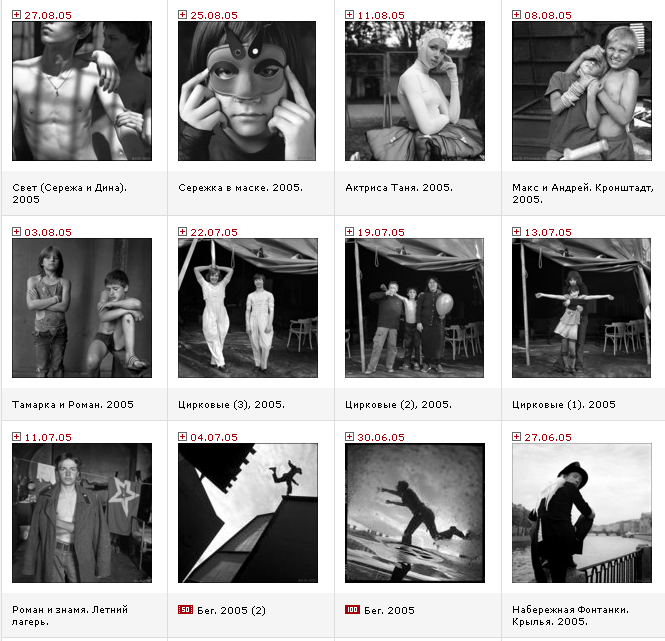This screenshot has width=665, height=641.
Task: Expand the plus icon by date 11.08.05
Action: (x=349, y=15)
